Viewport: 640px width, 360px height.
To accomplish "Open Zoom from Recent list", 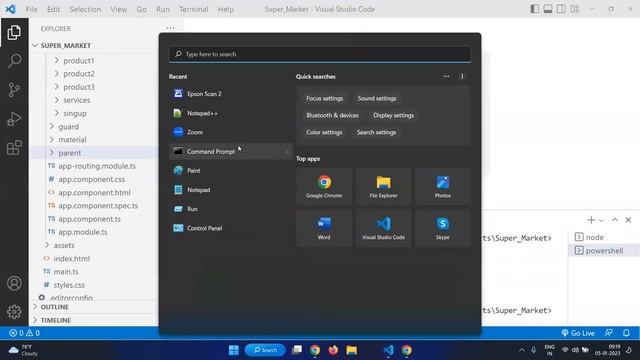I will [x=231, y=132].
